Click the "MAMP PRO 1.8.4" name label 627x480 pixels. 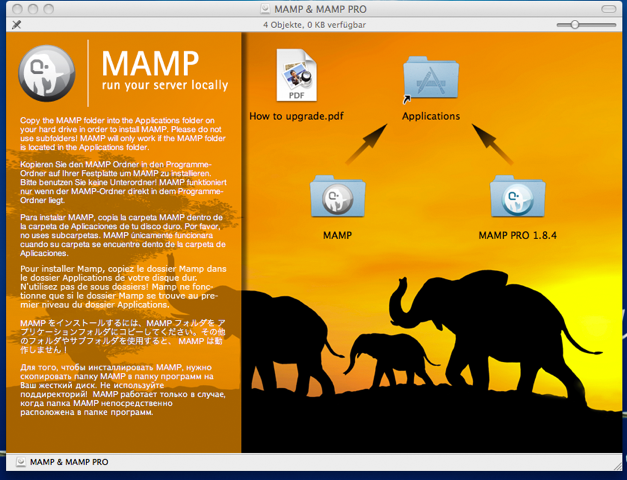click(517, 235)
